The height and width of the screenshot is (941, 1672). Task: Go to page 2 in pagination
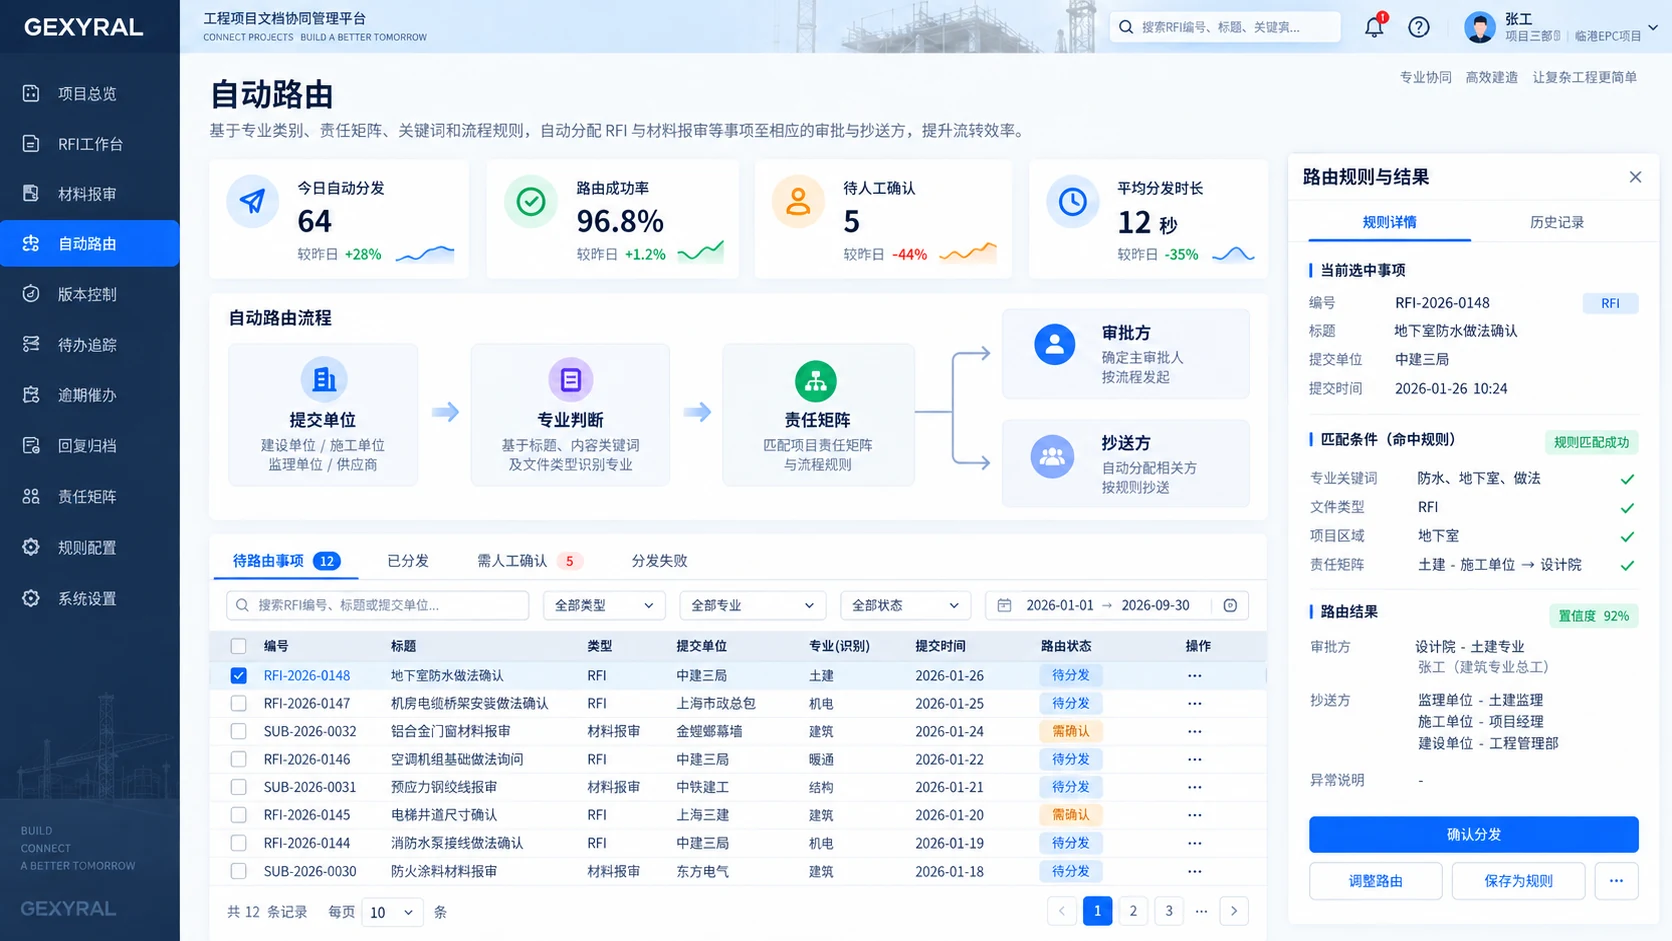[1133, 911]
